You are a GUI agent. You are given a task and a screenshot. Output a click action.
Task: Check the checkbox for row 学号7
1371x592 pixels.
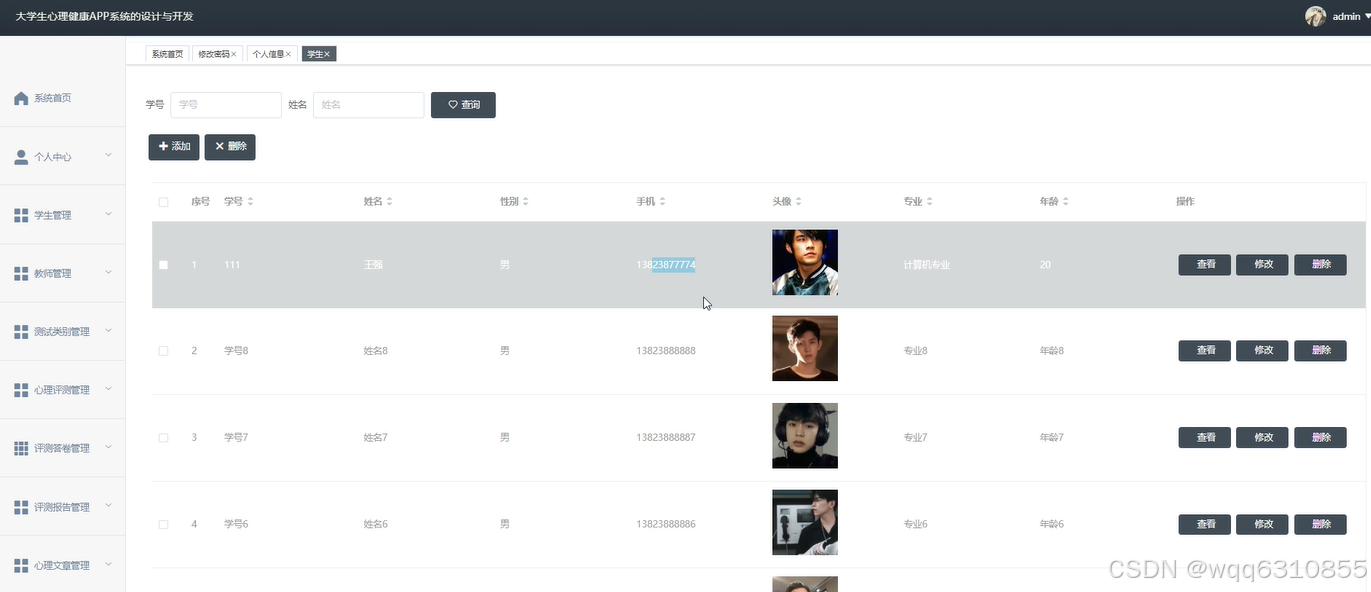coord(164,438)
